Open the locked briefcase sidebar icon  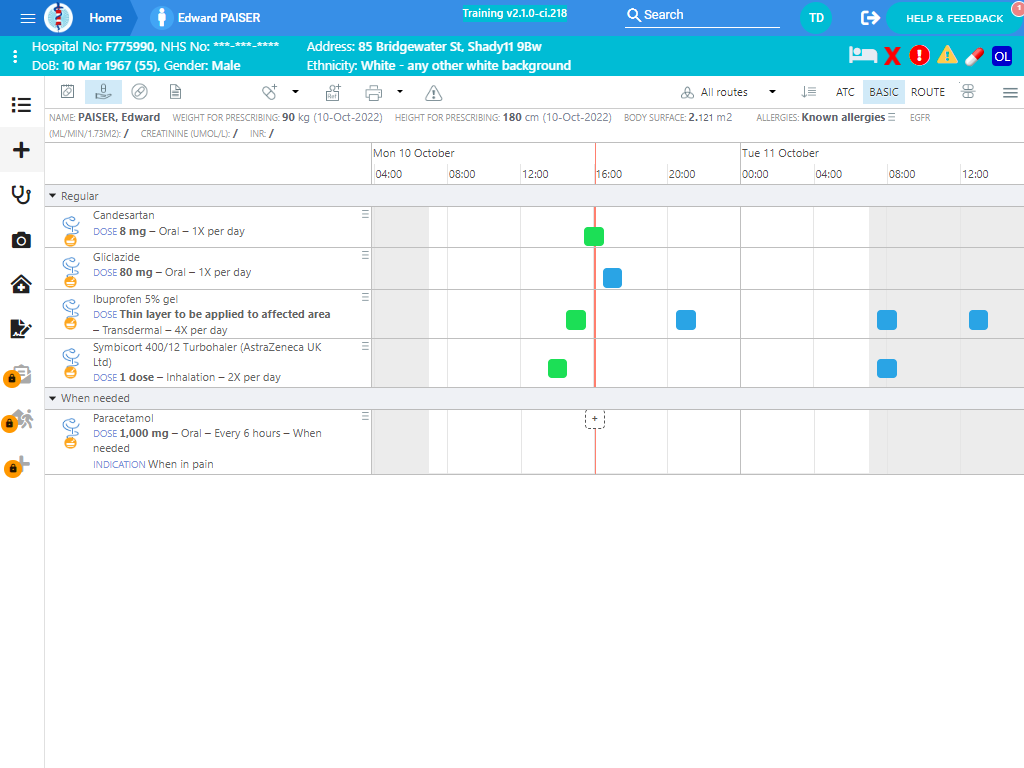pyautogui.click(x=18, y=376)
